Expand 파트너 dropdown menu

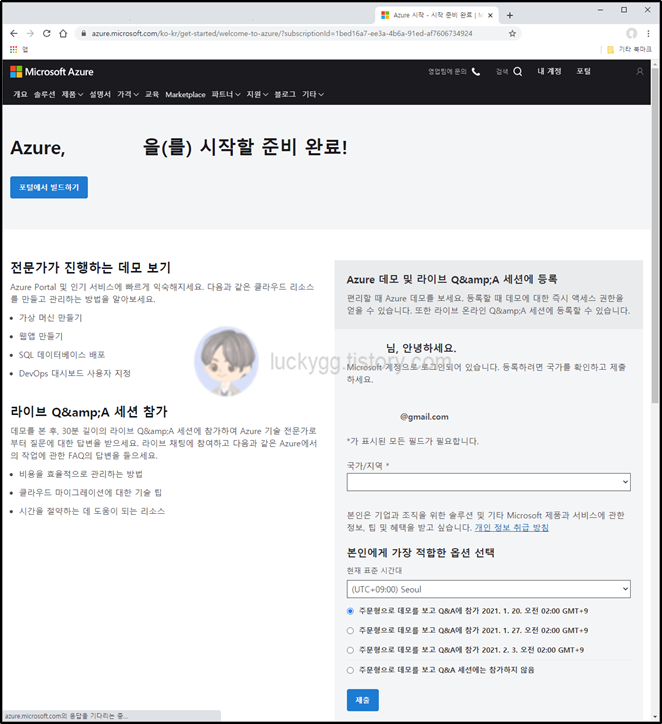click(x=226, y=94)
